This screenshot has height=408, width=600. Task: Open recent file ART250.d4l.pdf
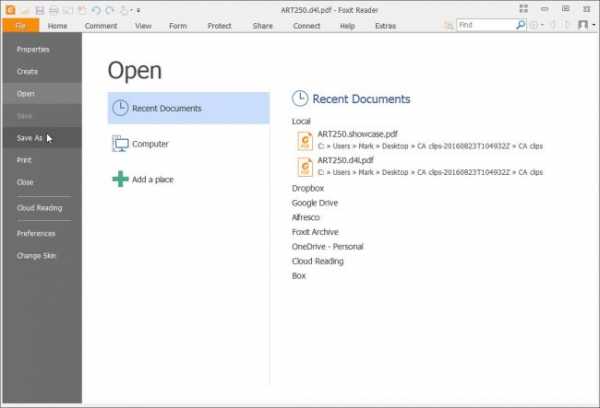point(420,166)
